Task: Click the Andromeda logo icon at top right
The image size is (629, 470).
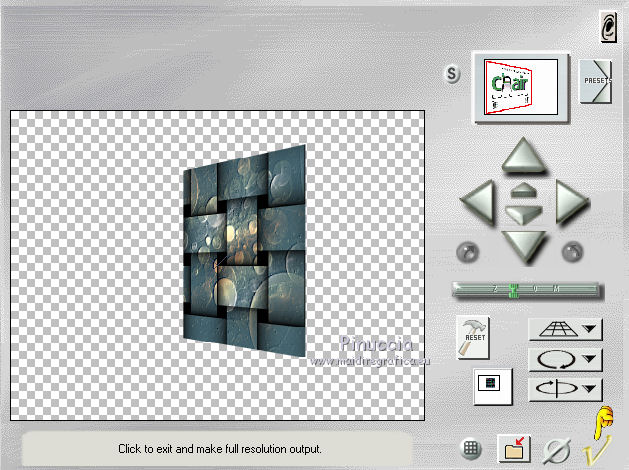Action: (x=609, y=26)
